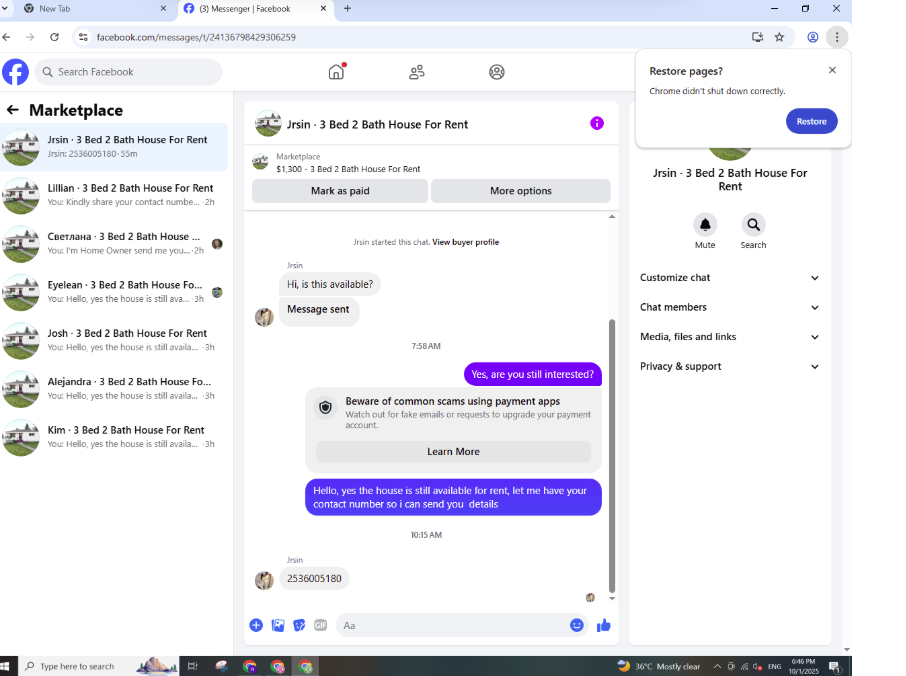
Task: Open the Friends icon in top navigation
Action: point(417,72)
